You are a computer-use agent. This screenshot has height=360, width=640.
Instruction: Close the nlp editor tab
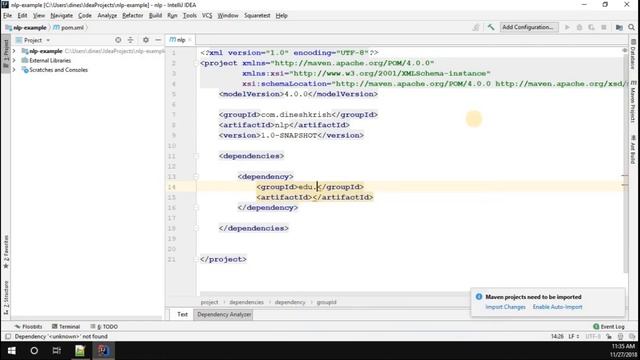189,40
